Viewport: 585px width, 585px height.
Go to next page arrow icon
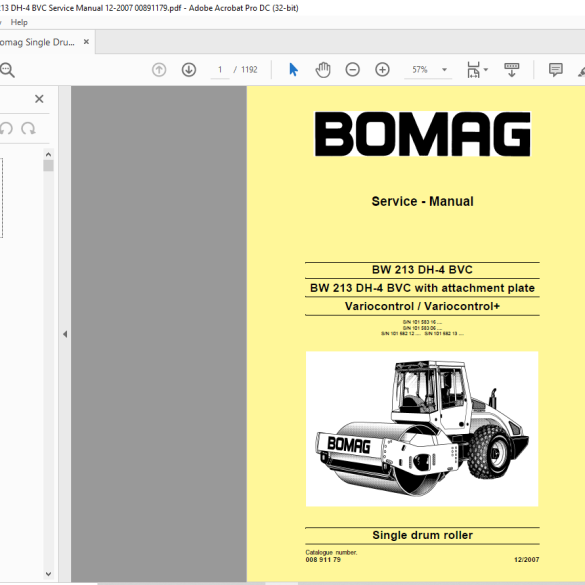[189, 70]
